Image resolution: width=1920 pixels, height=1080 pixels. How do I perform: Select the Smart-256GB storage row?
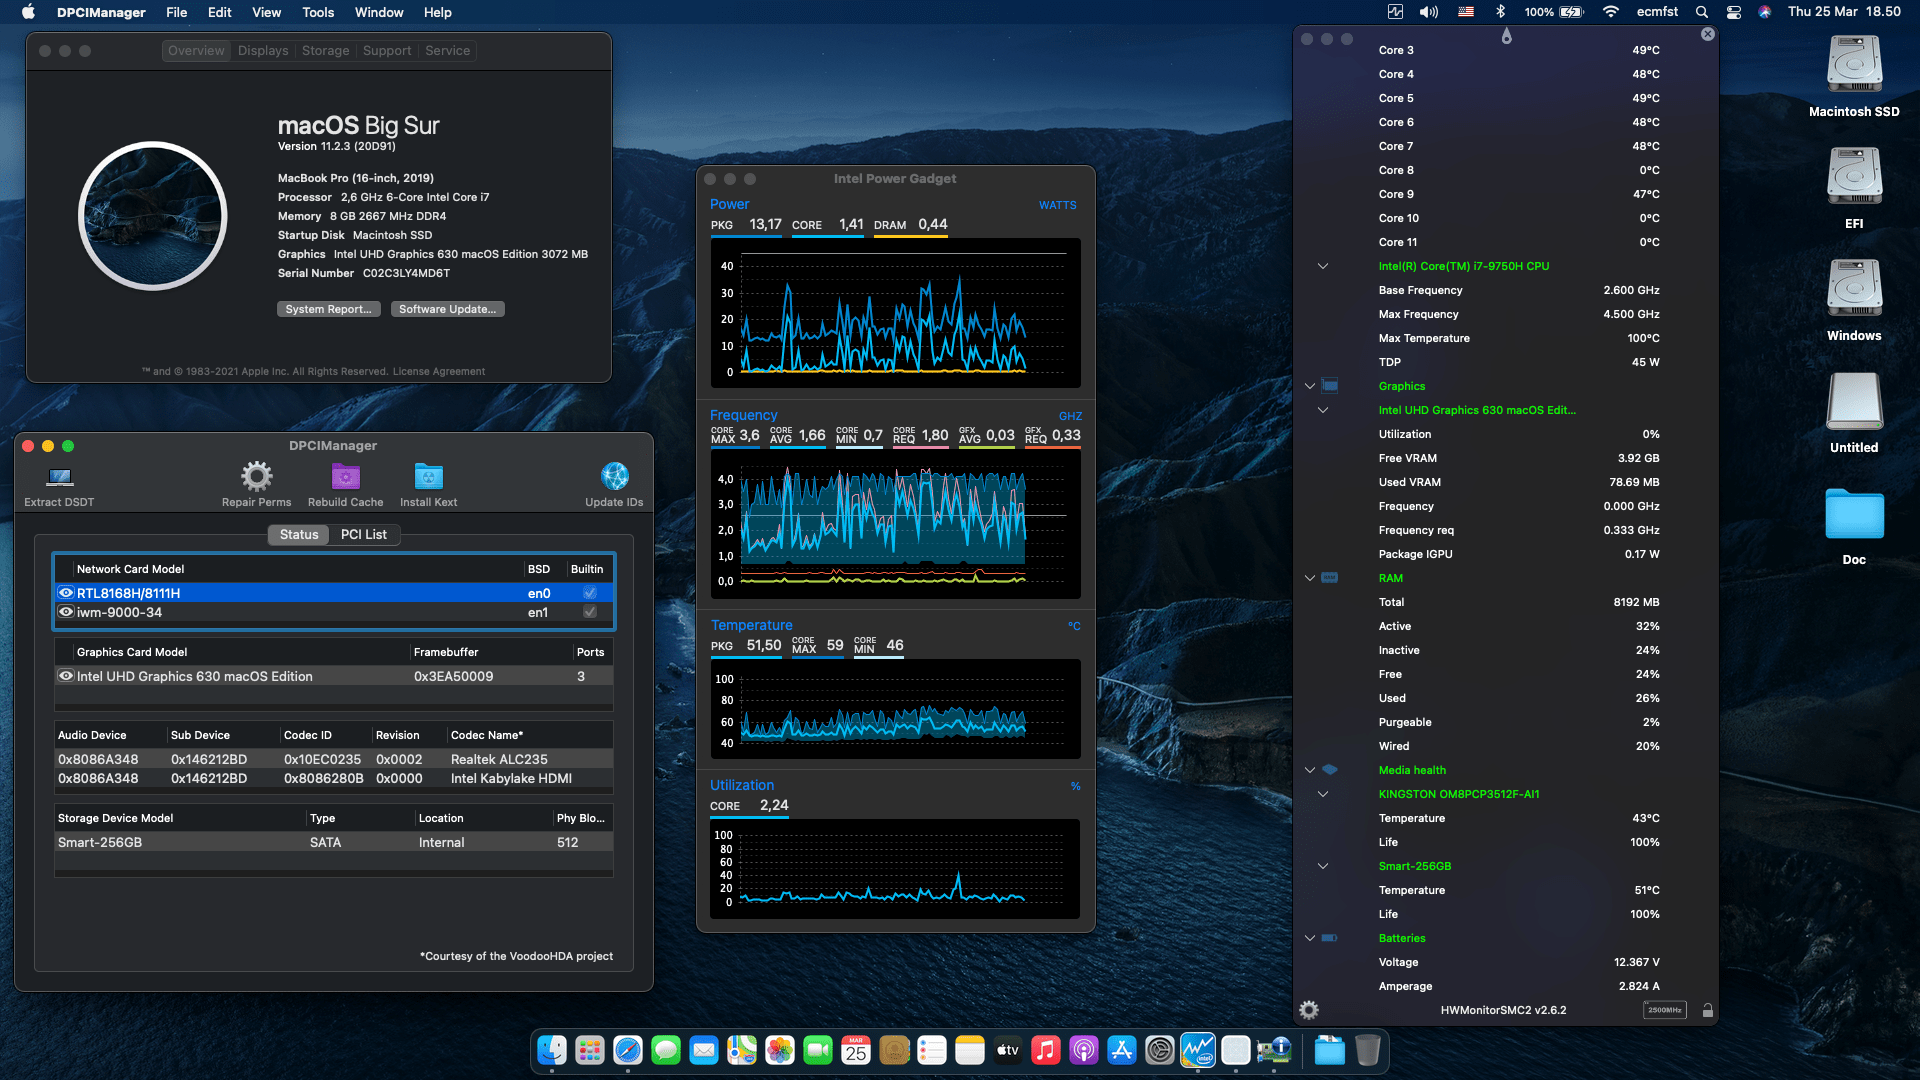[333, 842]
